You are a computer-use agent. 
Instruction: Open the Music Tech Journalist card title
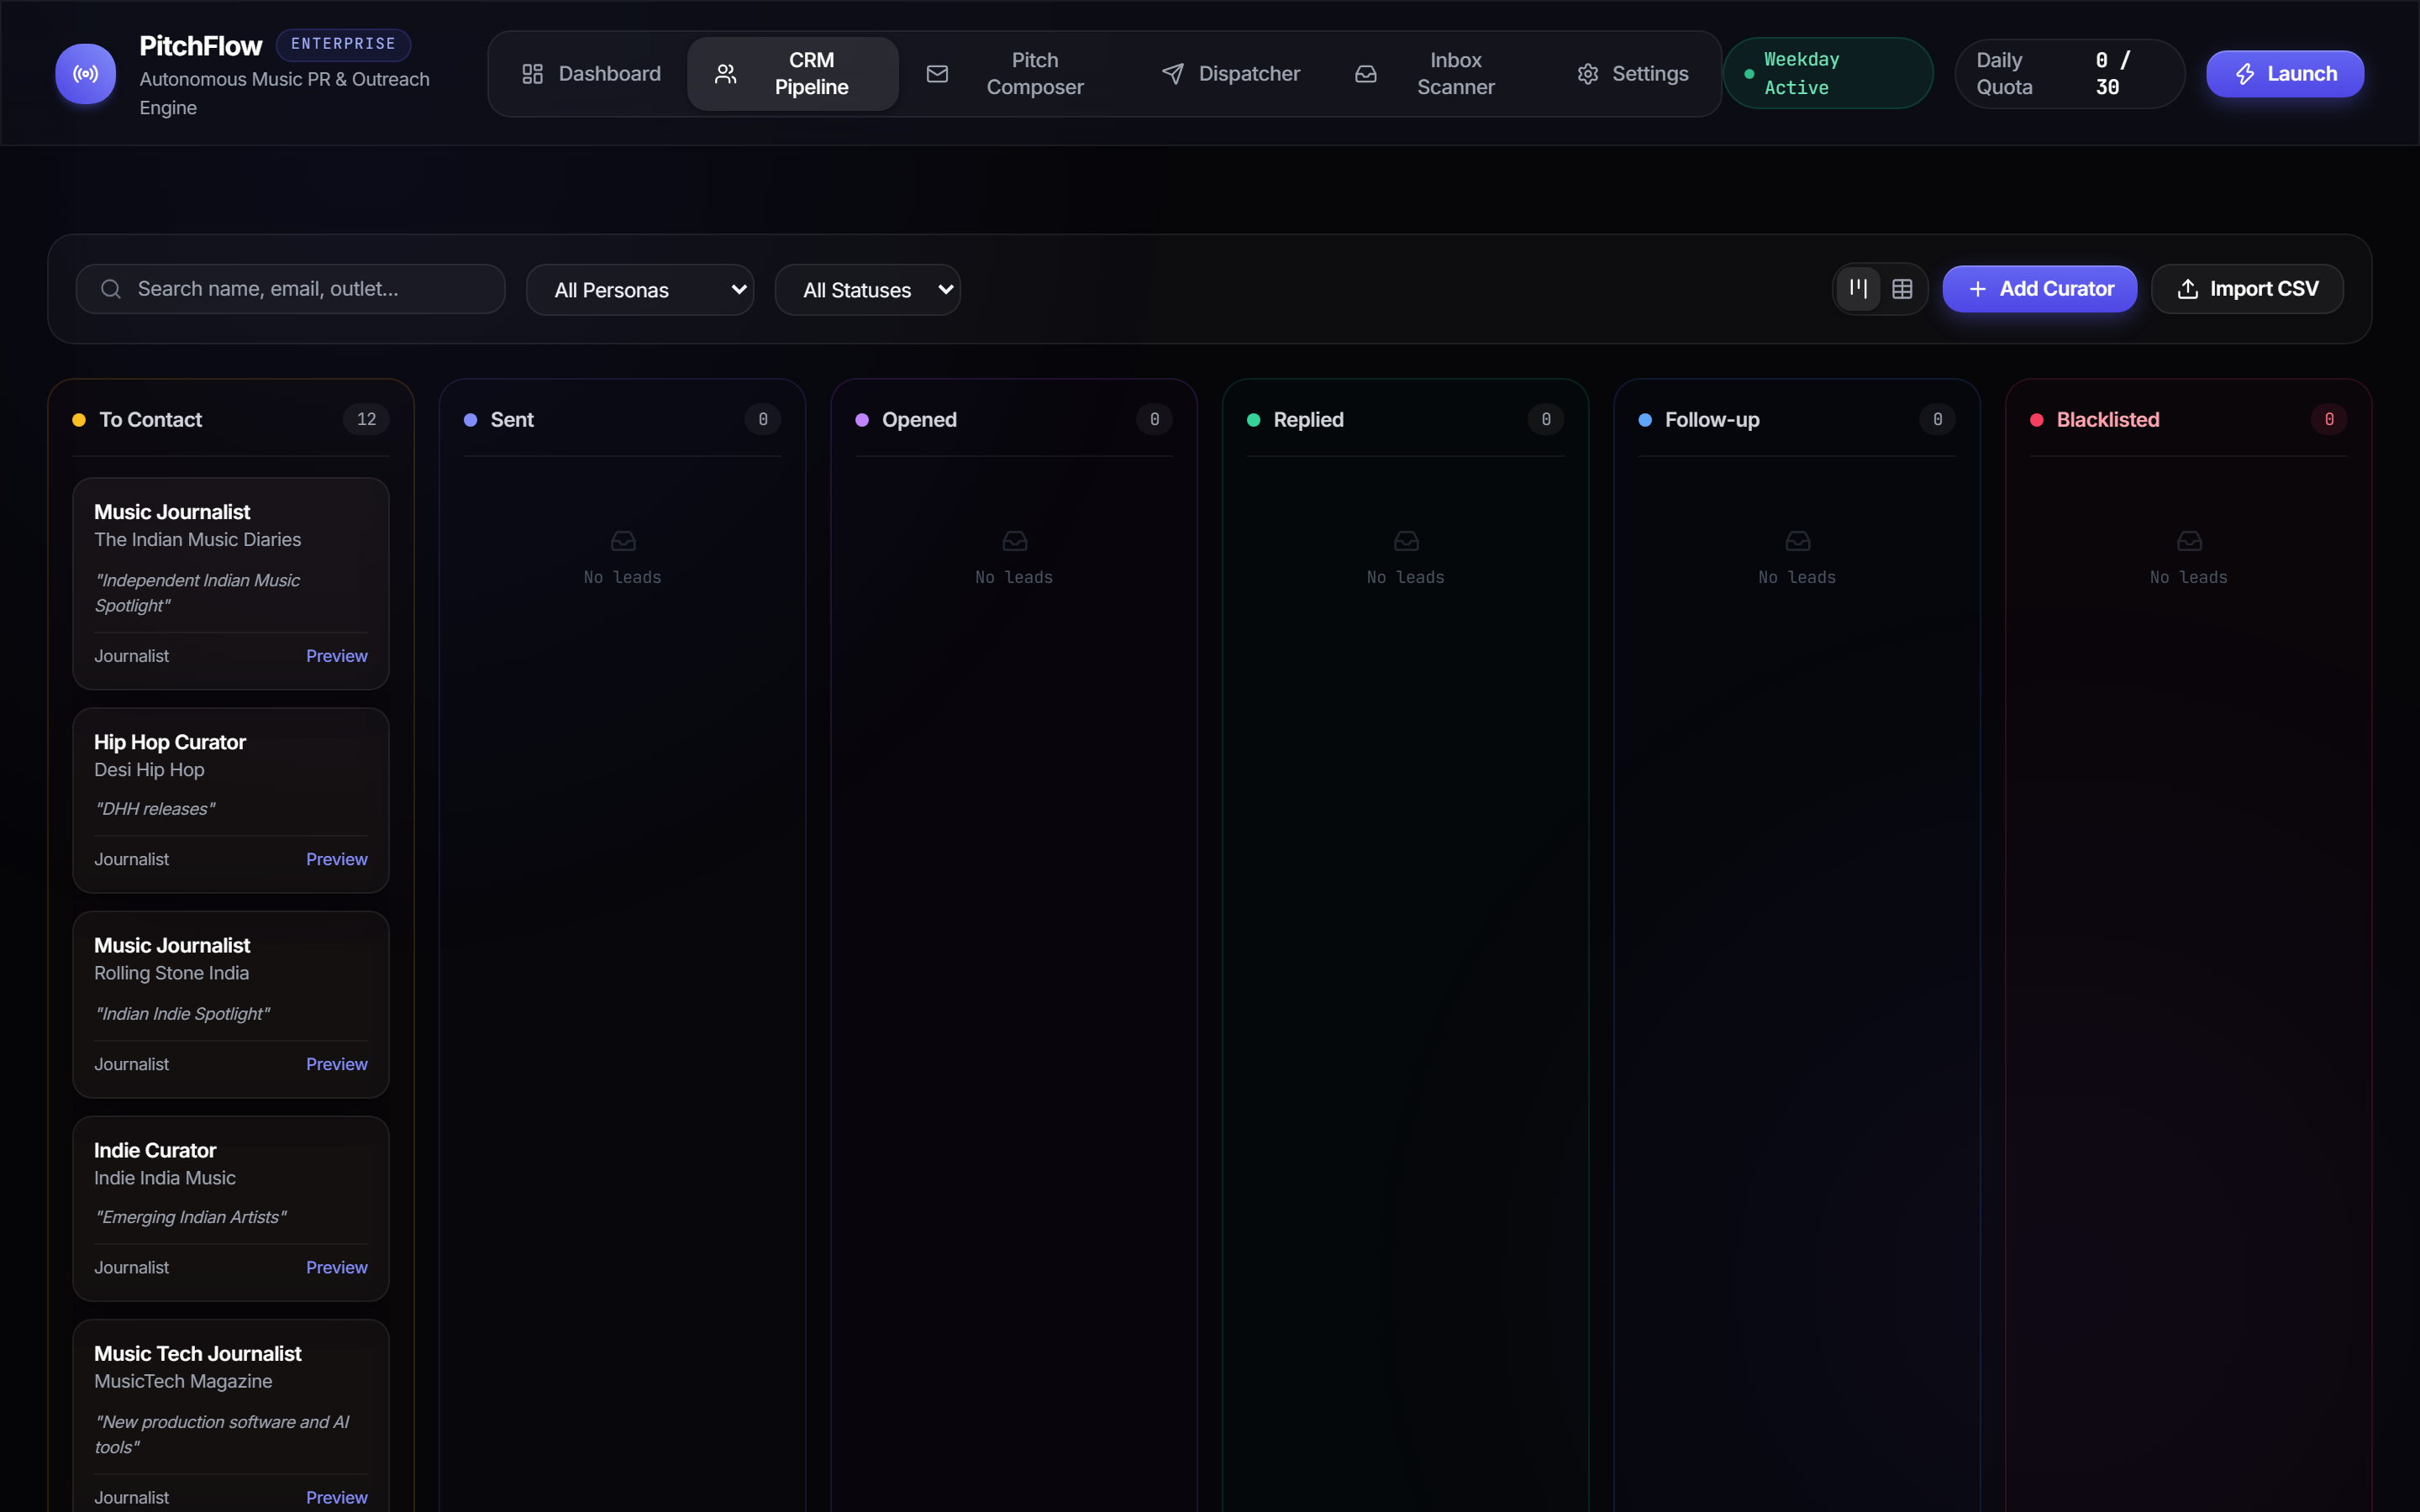pos(197,1354)
